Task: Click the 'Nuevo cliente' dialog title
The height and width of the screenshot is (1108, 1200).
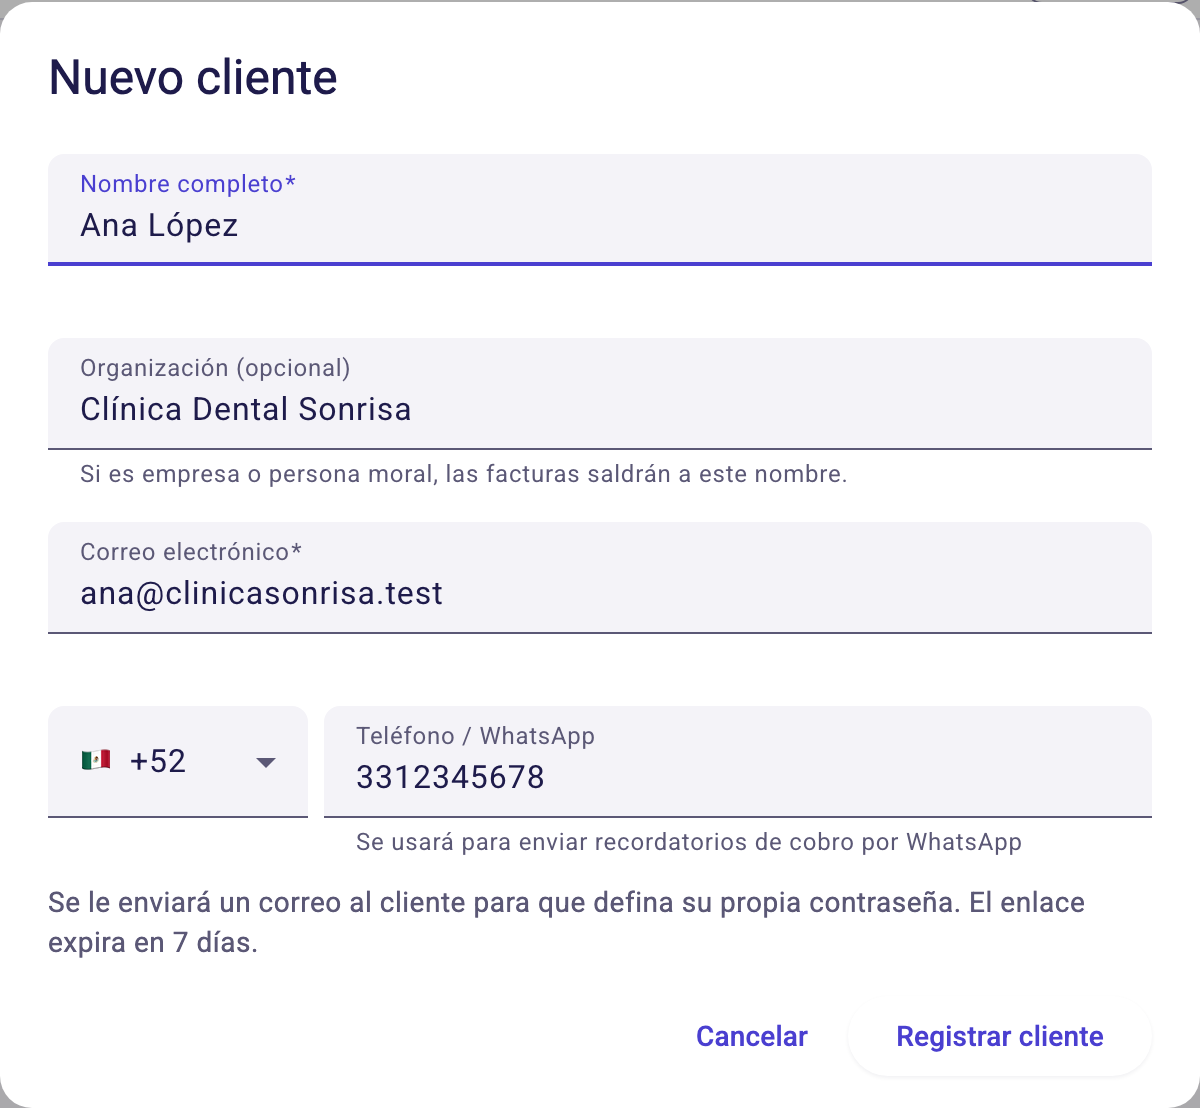Action: pyautogui.click(x=193, y=78)
